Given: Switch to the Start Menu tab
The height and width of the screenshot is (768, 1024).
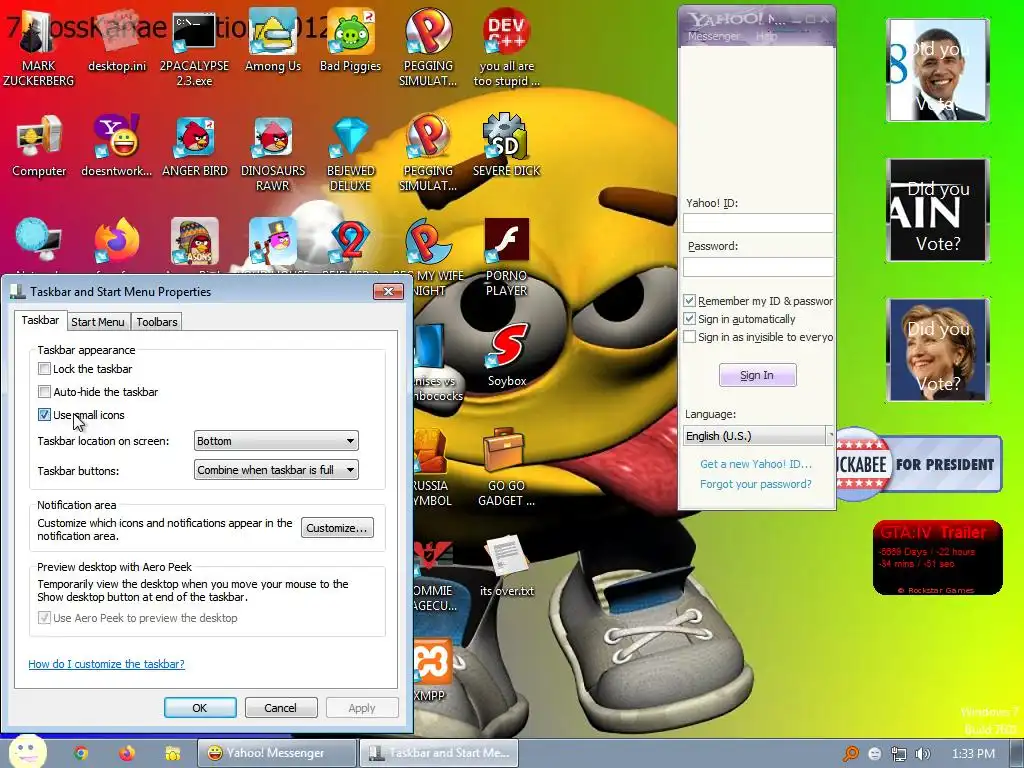Looking at the screenshot, I should pyautogui.click(x=97, y=322).
